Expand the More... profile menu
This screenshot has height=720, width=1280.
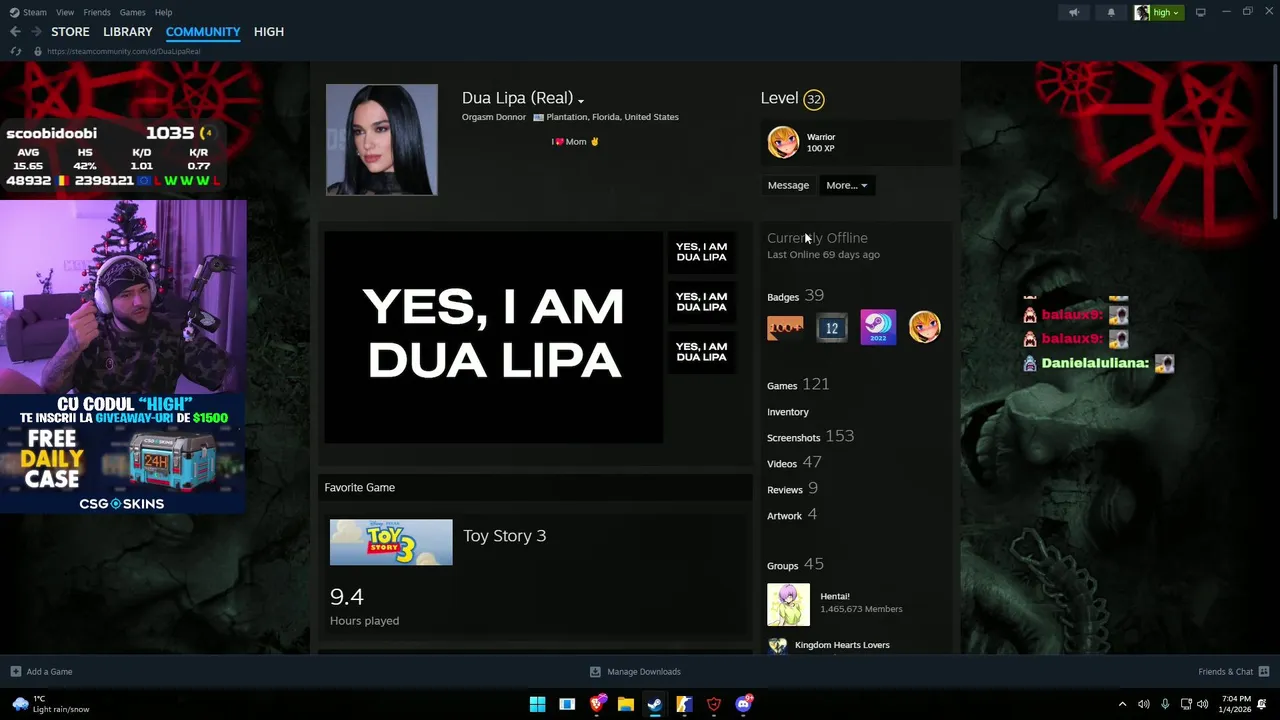846,185
